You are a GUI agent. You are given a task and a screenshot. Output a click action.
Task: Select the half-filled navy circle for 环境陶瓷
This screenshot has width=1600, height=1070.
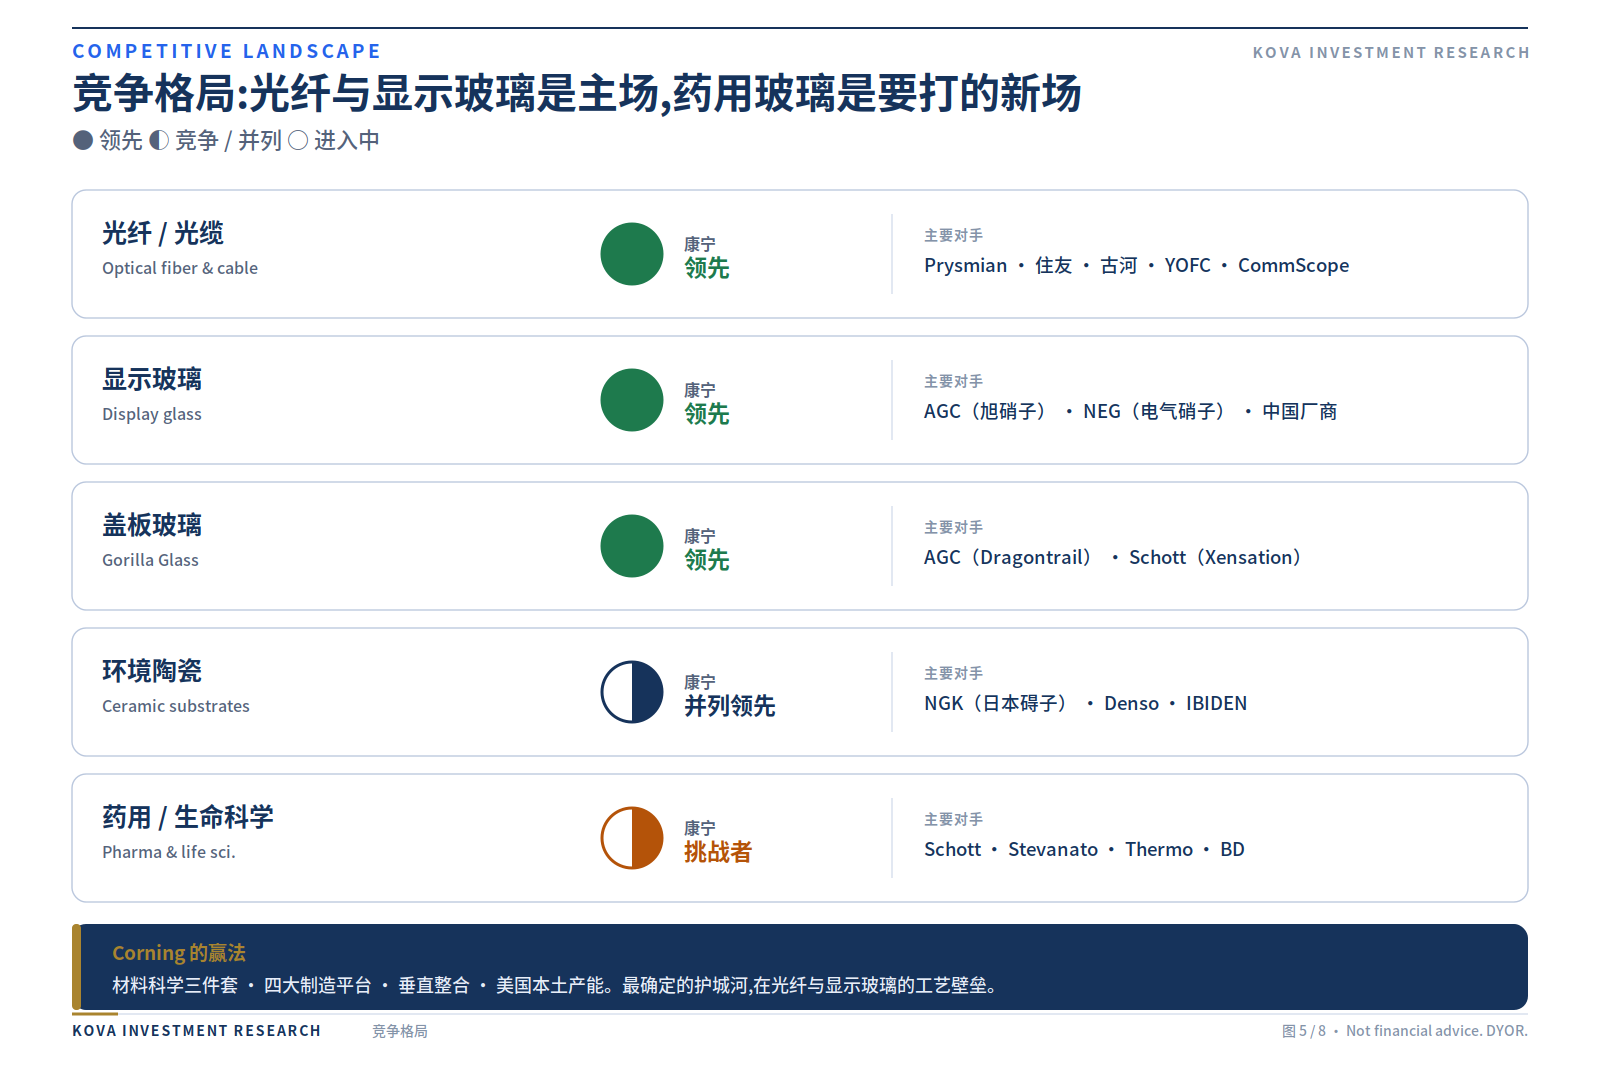(x=632, y=692)
